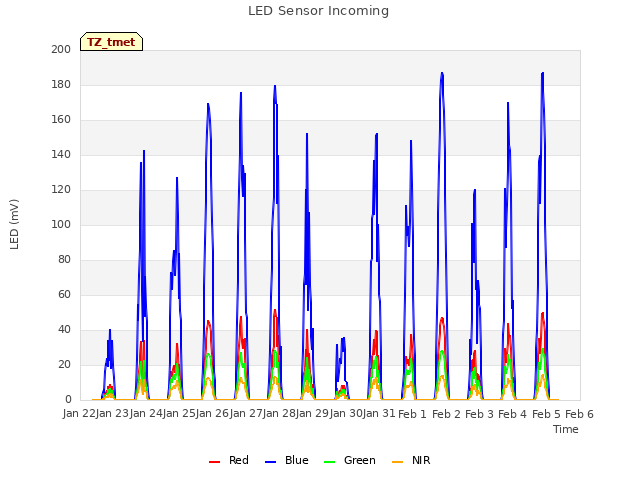Click the TZ_tmet annotation label
The height and width of the screenshot is (480, 640).
[x=111, y=42]
